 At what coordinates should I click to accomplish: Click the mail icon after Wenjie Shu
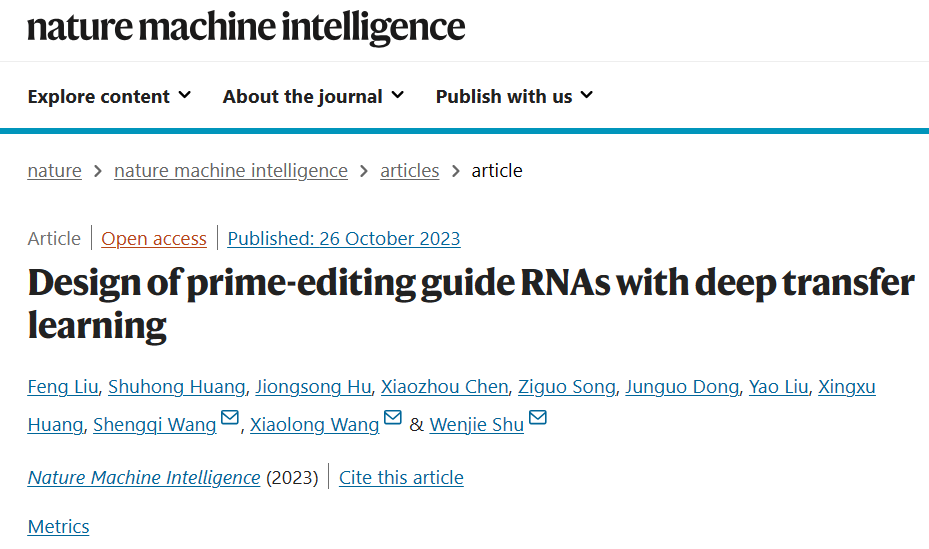coord(537,418)
